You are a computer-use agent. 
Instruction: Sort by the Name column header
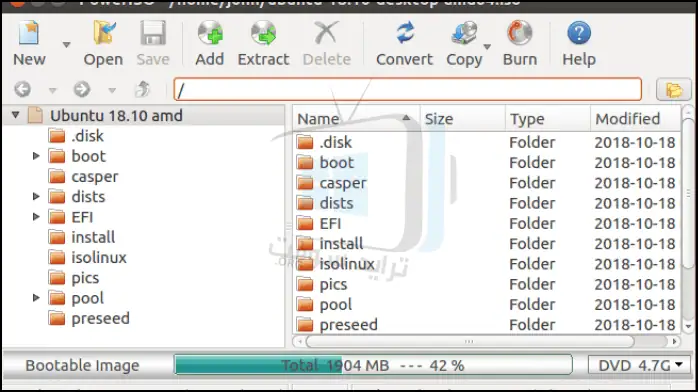pos(356,119)
